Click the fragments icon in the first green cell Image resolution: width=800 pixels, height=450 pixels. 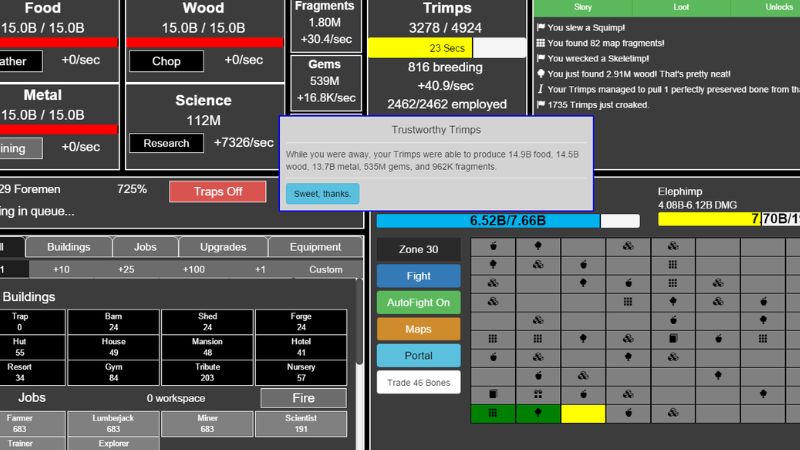[x=493, y=413]
